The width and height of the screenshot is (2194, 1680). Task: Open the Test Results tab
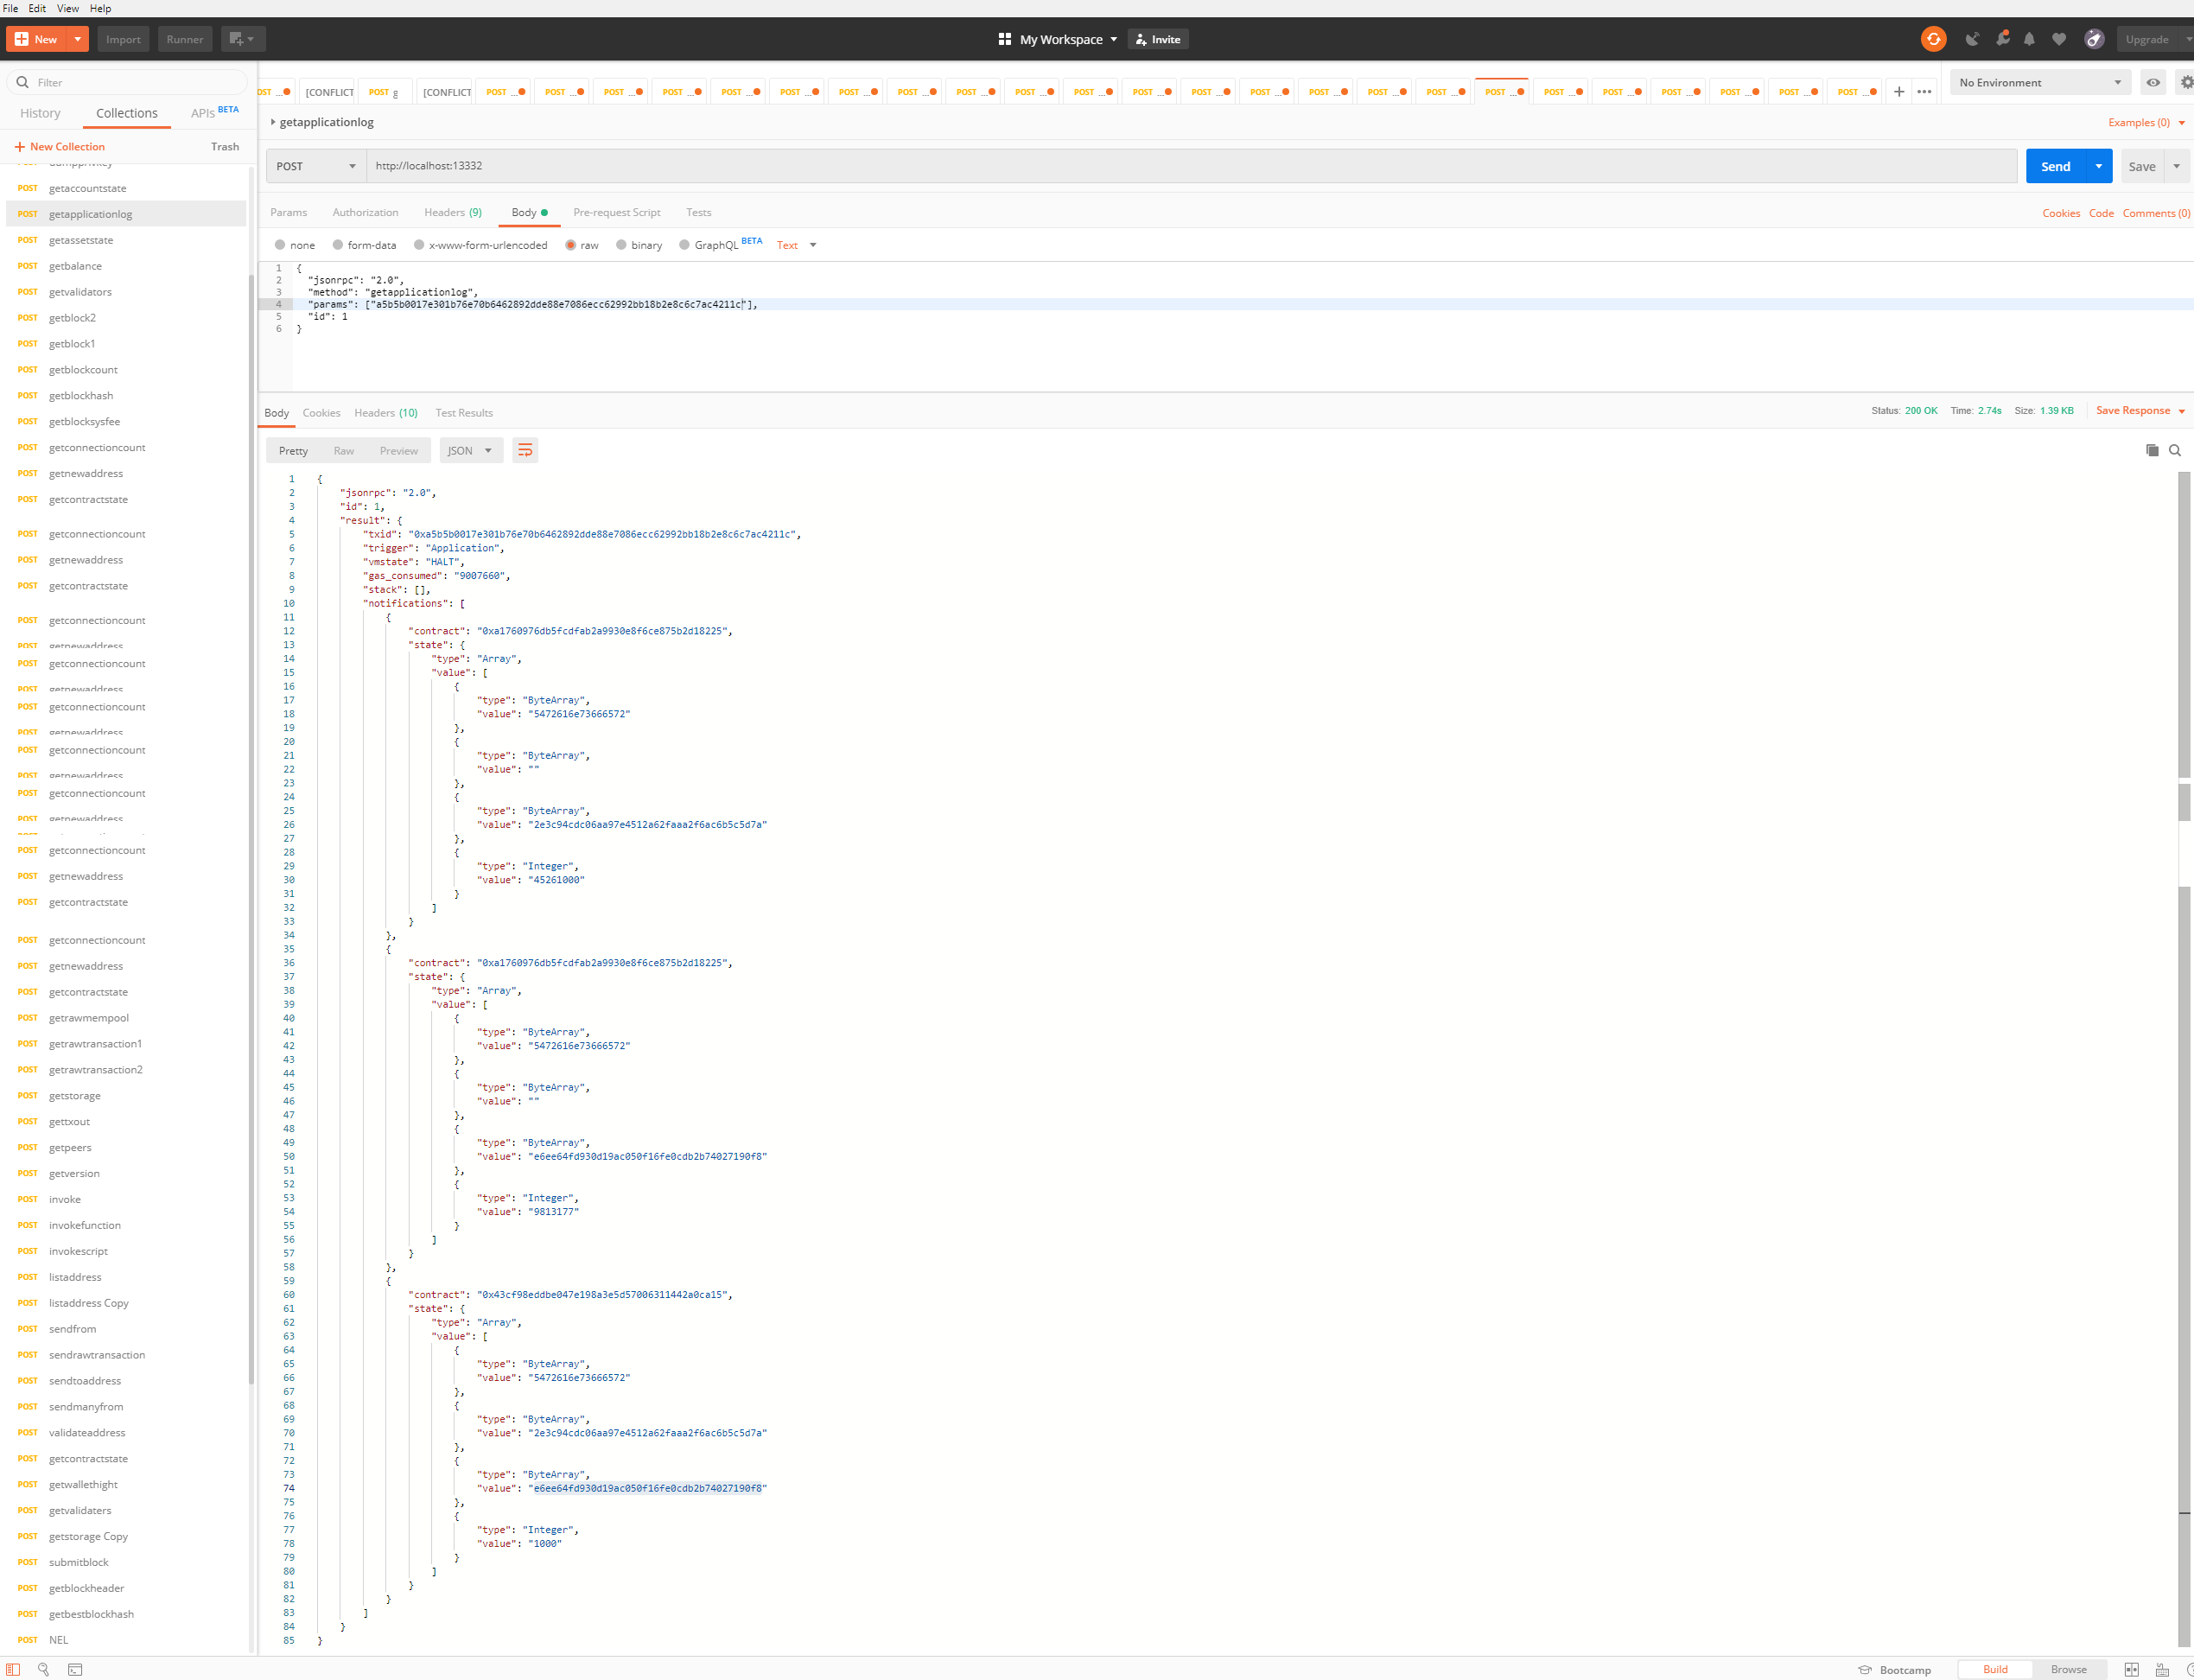coord(463,412)
